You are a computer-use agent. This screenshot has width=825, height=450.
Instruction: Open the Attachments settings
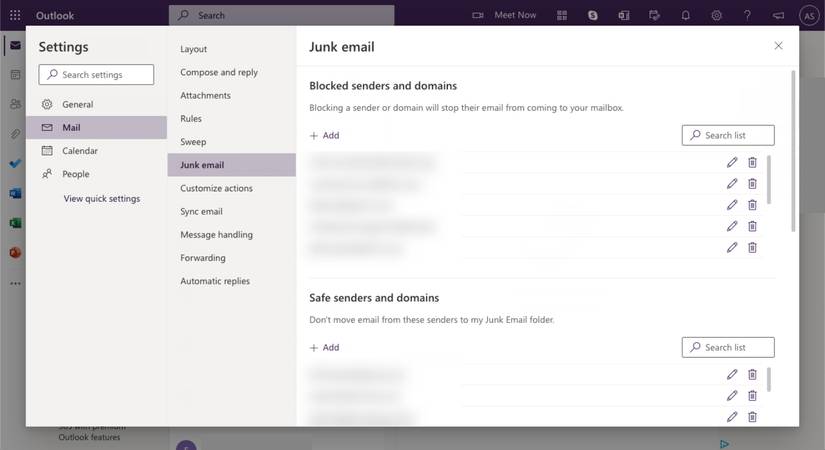click(232, 95)
